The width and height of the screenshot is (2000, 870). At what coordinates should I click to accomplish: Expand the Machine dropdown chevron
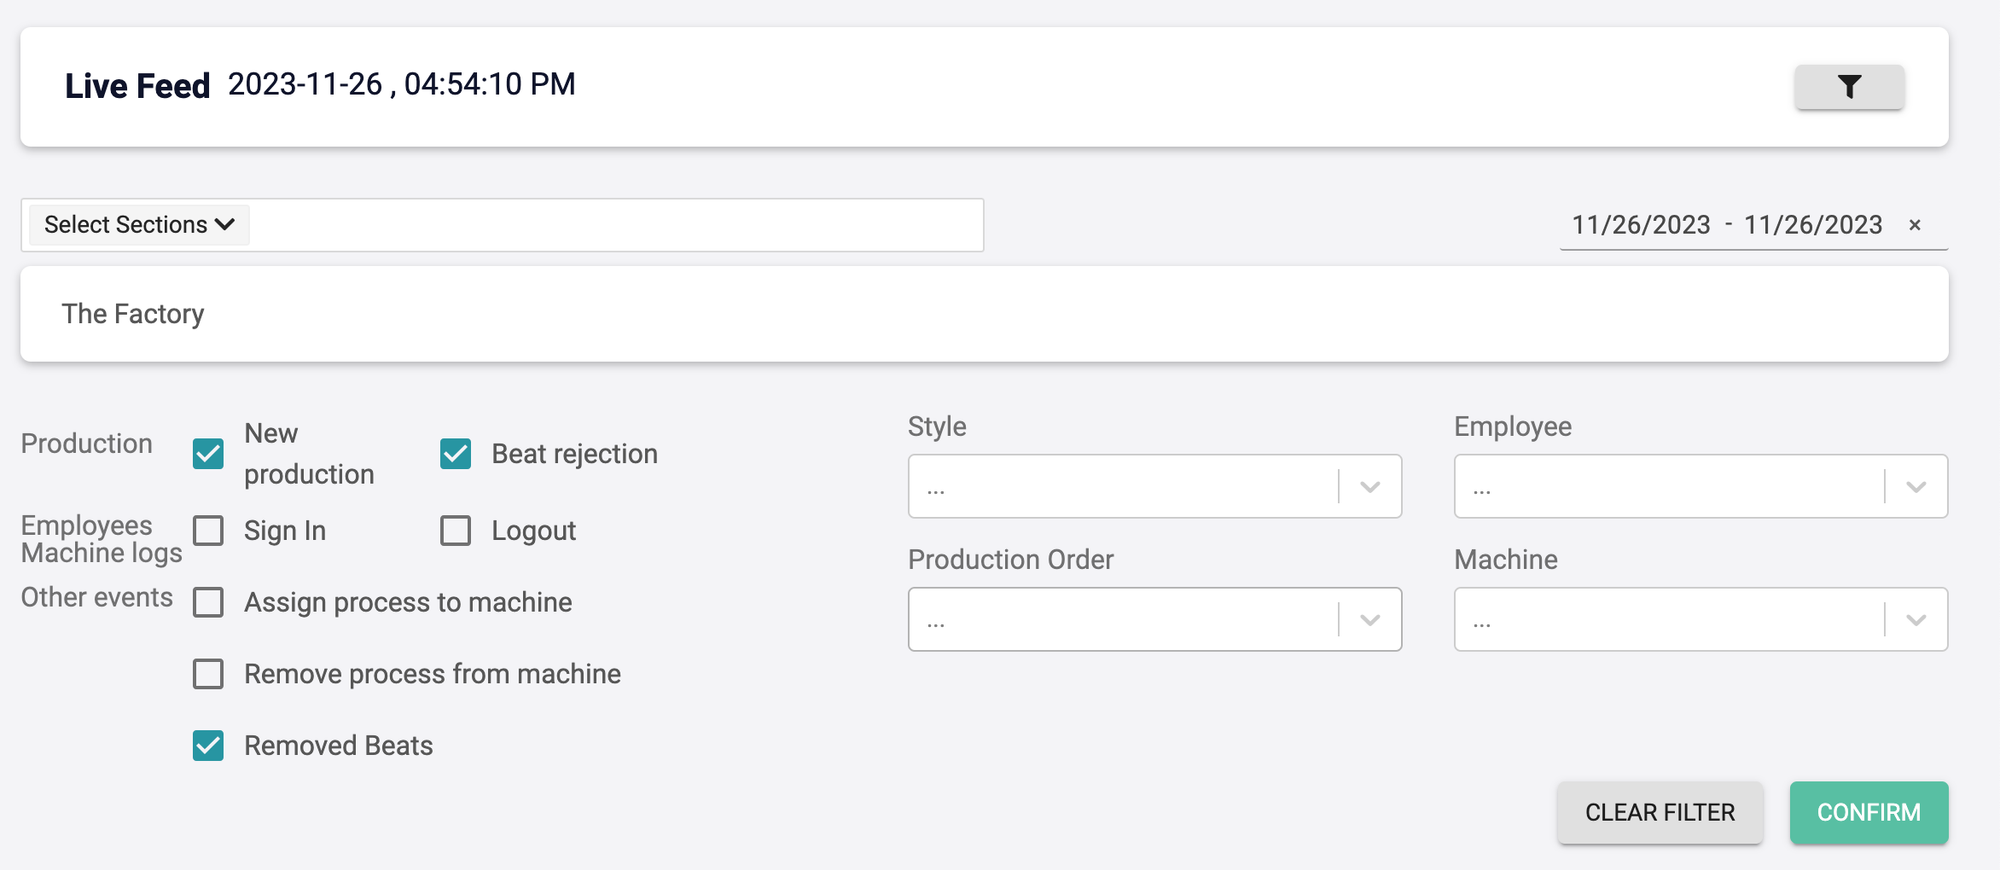1916,620
